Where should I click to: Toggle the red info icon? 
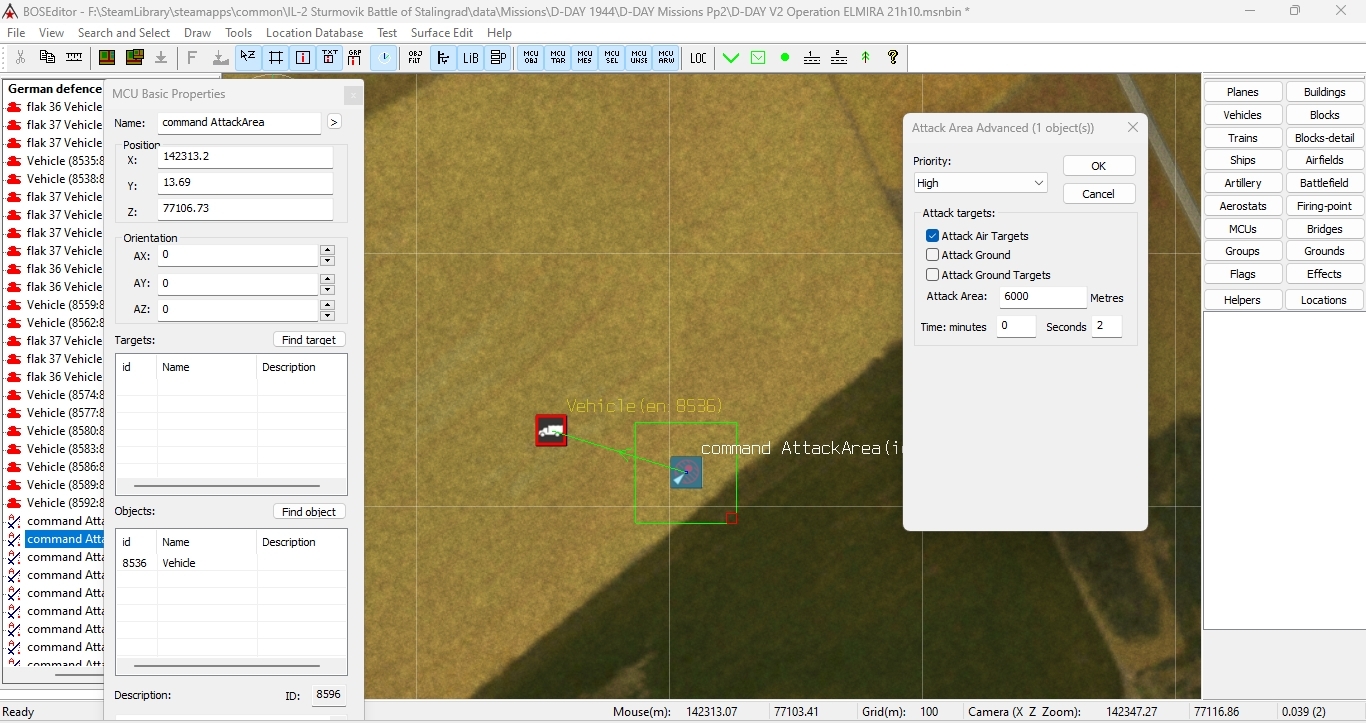(x=303, y=58)
